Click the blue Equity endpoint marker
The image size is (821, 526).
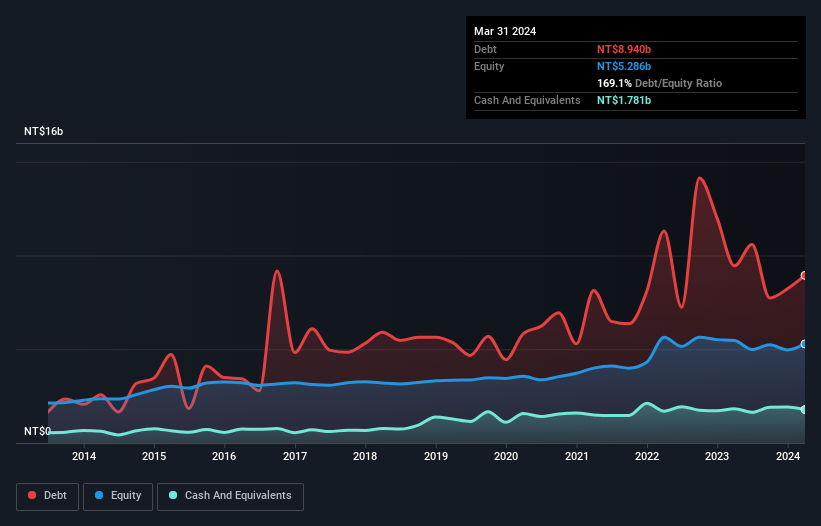[804, 344]
